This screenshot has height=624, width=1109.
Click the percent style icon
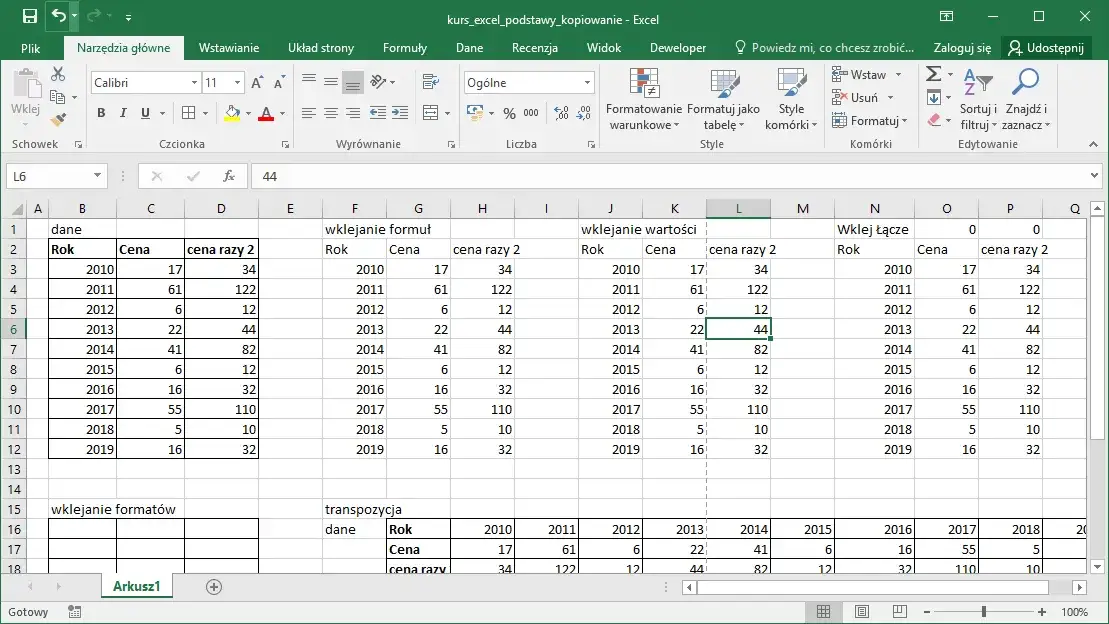(x=509, y=113)
